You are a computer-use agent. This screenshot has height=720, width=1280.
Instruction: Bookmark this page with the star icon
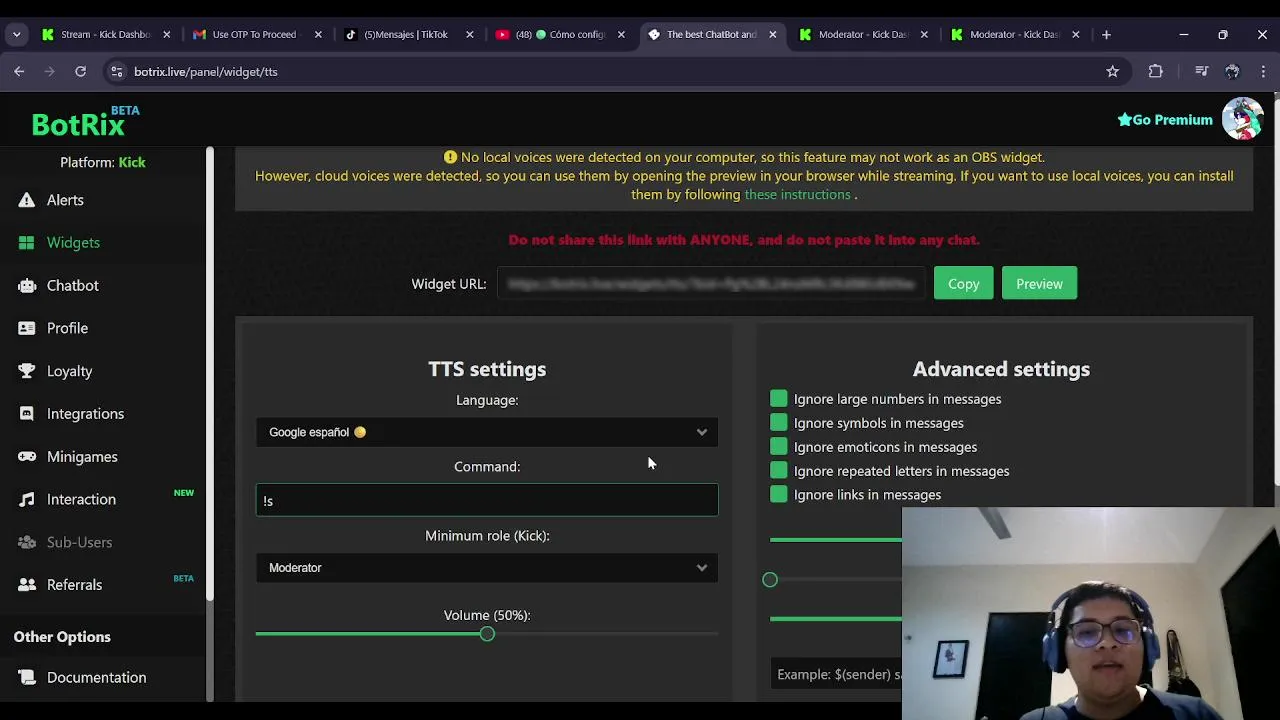tap(1112, 72)
